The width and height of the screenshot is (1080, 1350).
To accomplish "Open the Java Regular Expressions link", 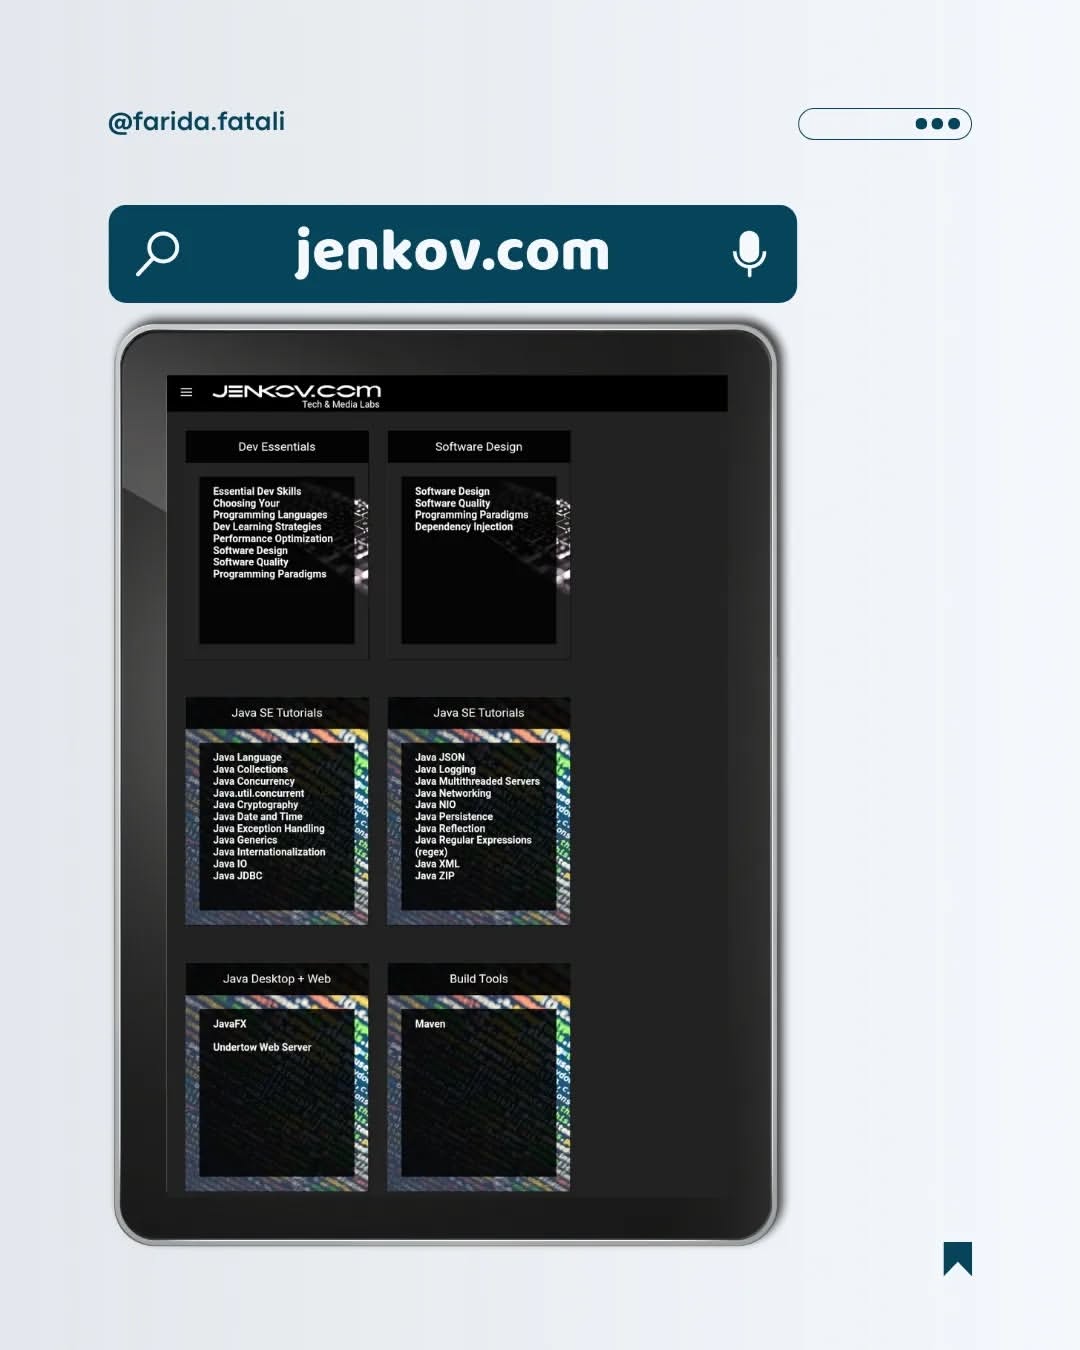I will (473, 840).
